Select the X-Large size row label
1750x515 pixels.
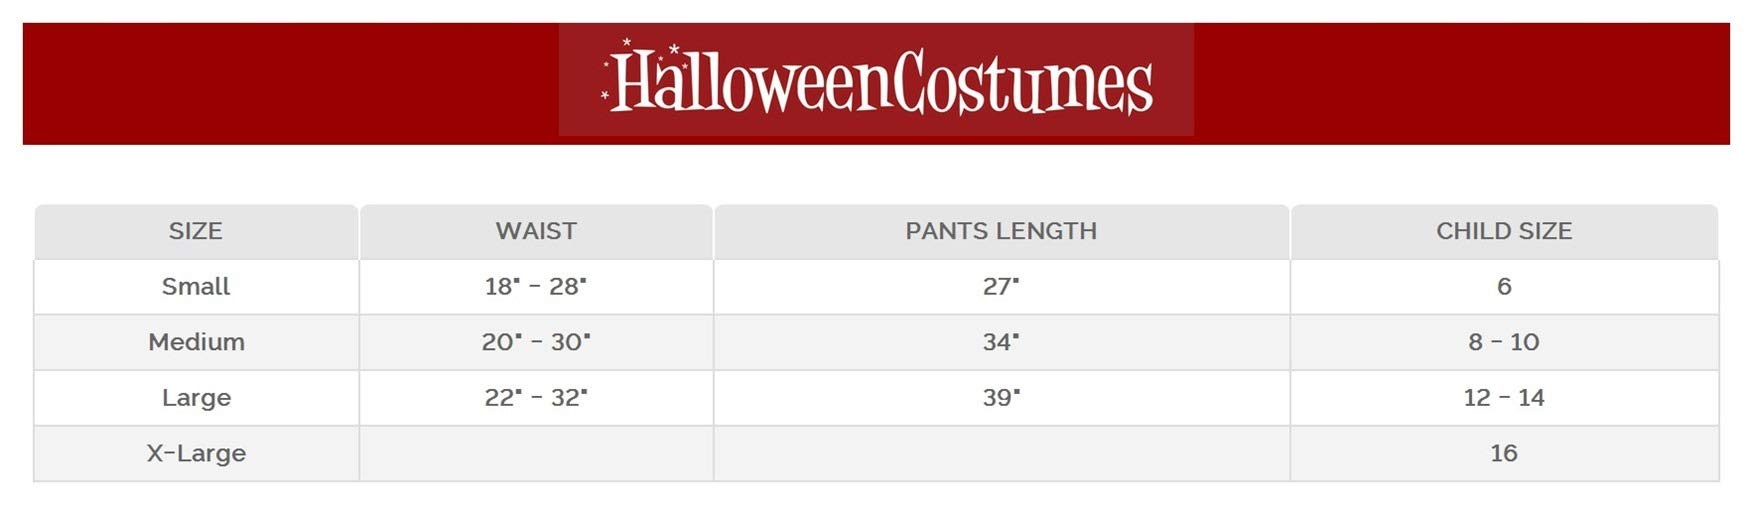coord(196,453)
